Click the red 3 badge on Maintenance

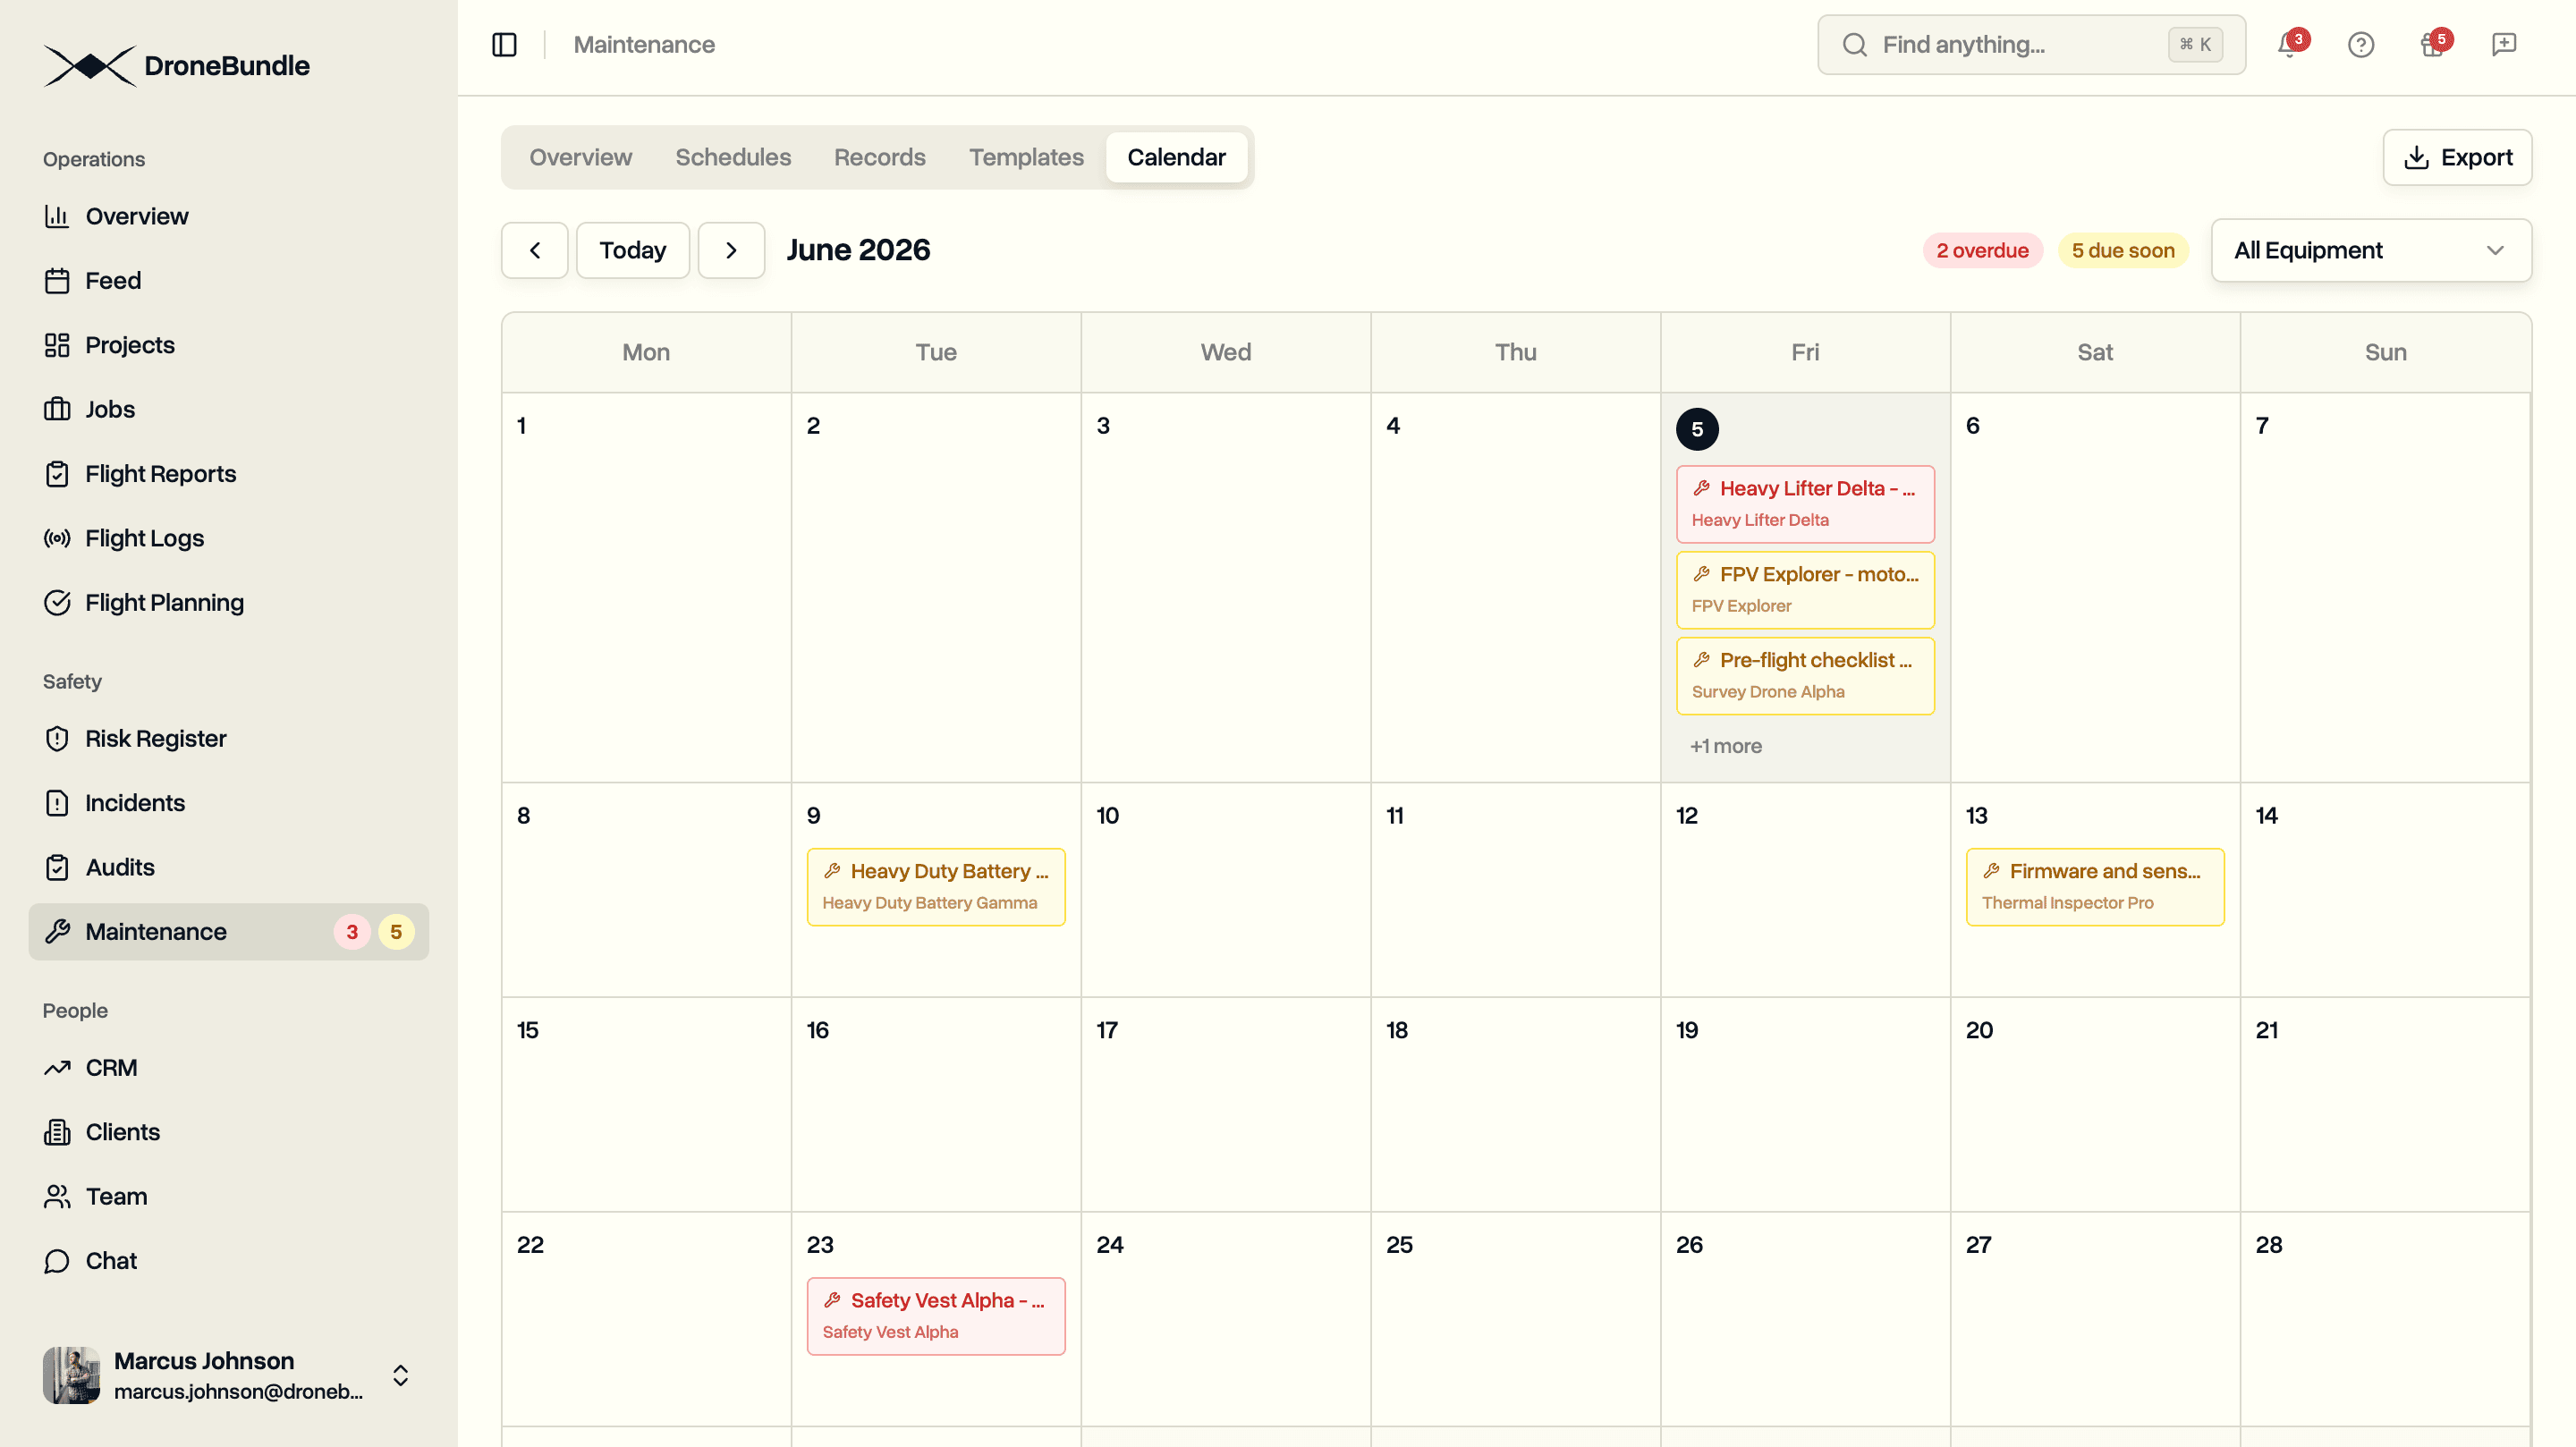click(351, 932)
